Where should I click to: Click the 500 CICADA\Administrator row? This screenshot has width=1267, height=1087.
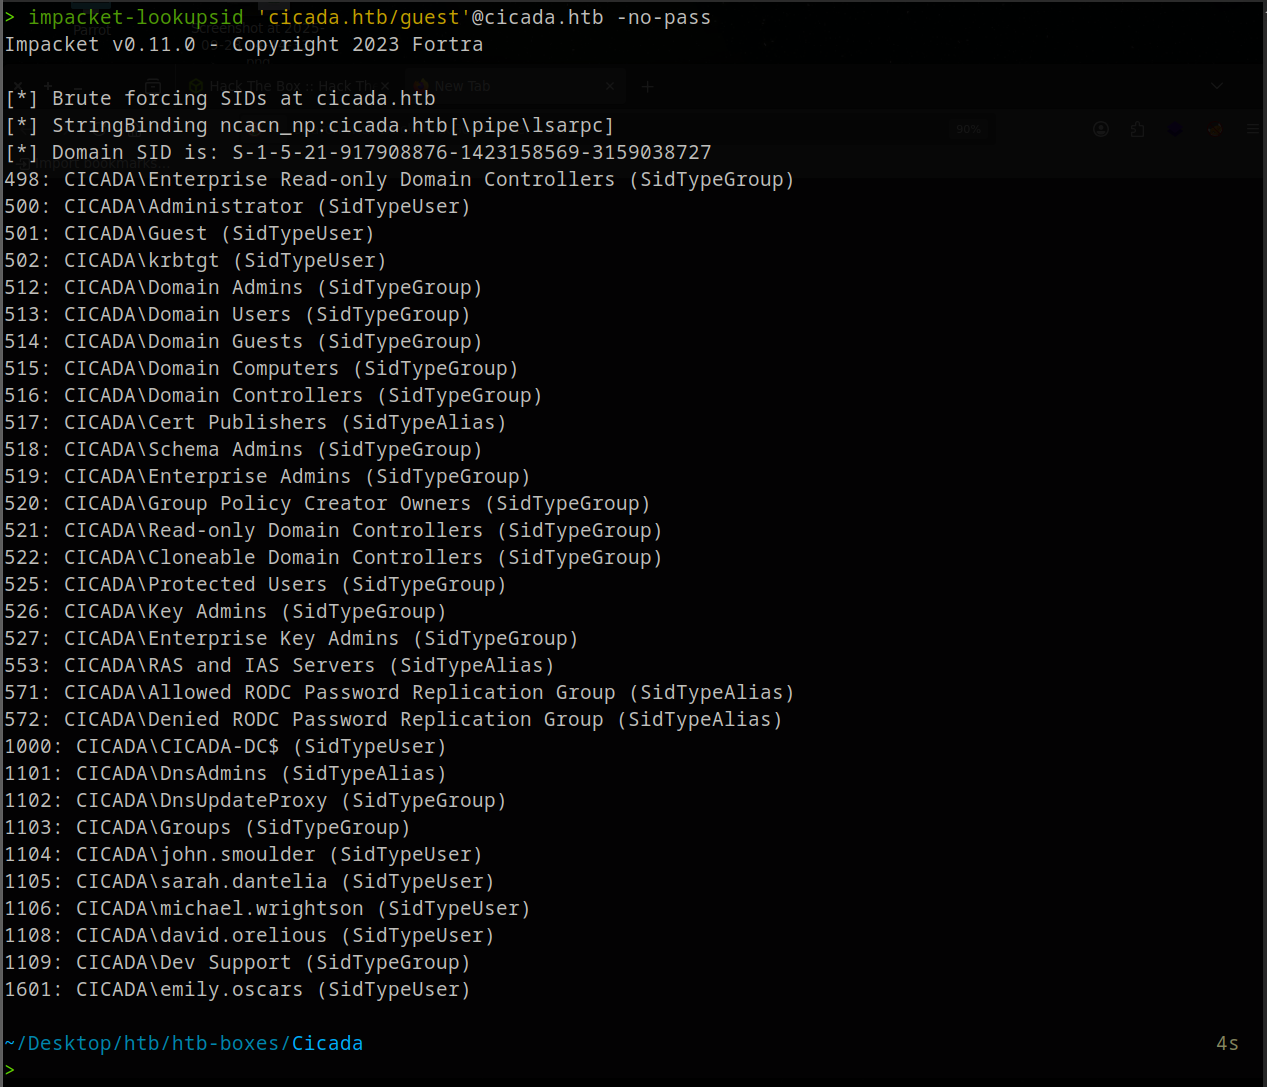(x=237, y=206)
